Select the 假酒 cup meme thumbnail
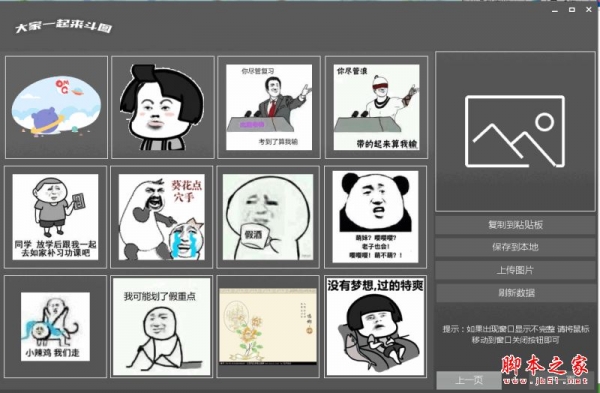600x393 pixels. [x=268, y=217]
